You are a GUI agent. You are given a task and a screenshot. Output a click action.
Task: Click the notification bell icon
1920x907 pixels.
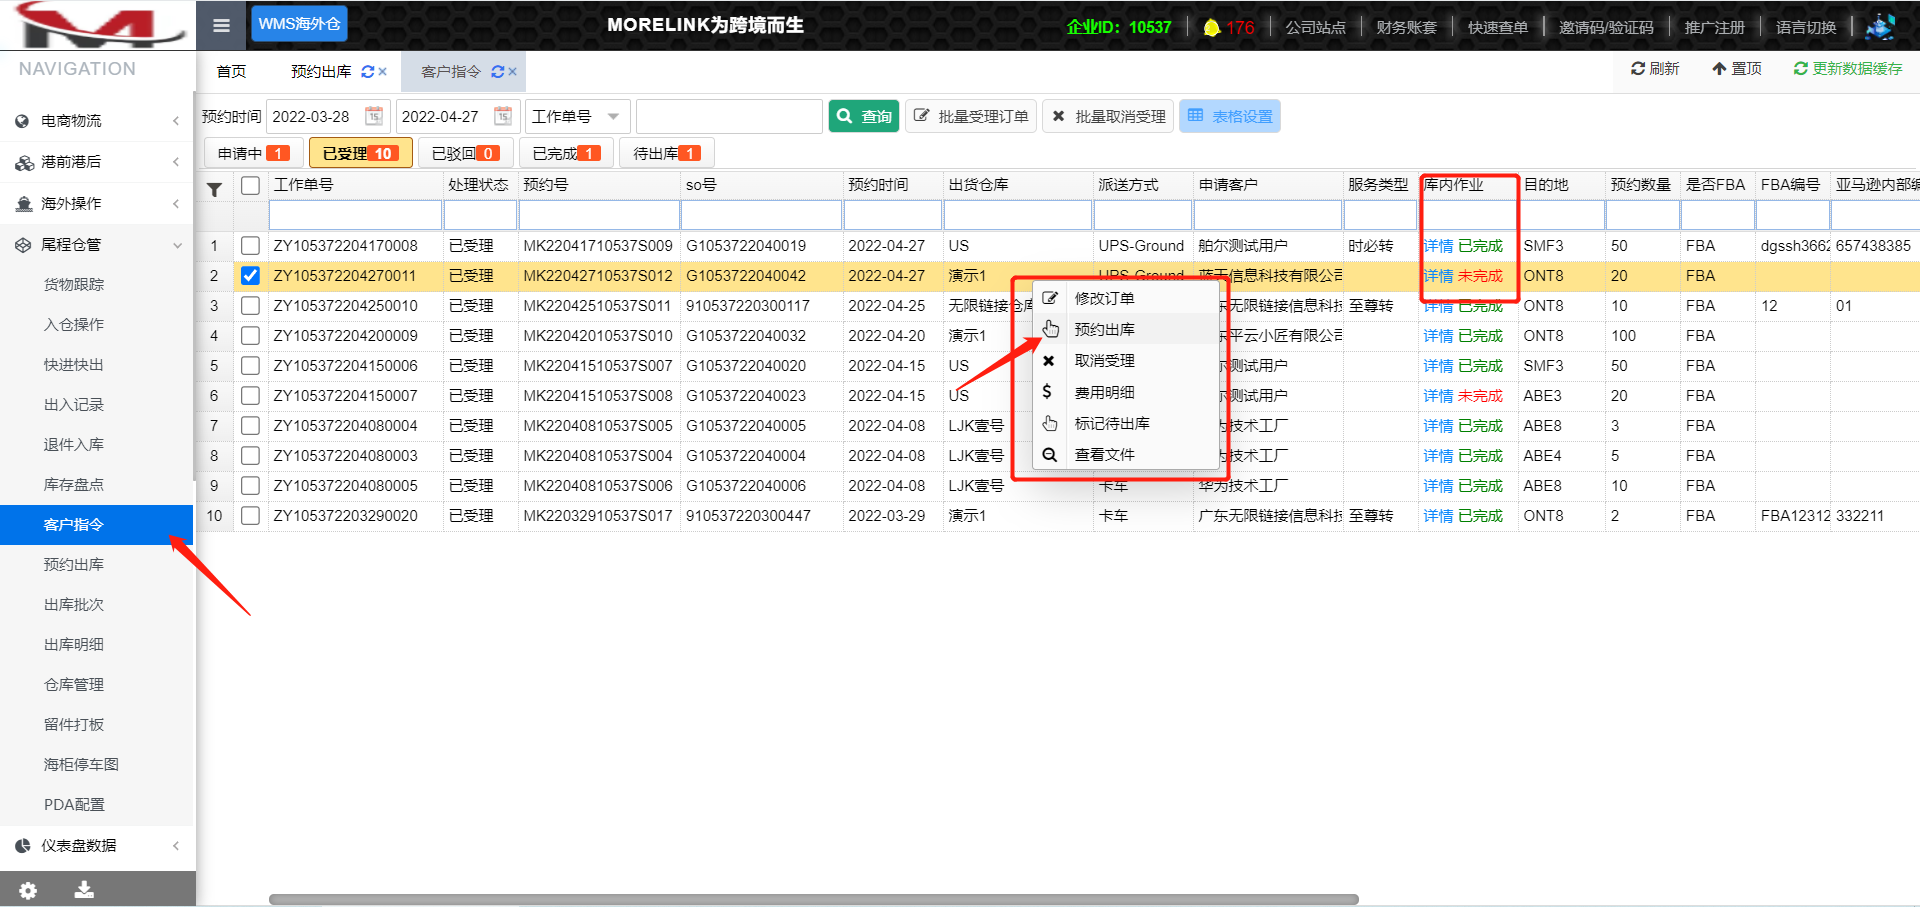pos(1211,27)
